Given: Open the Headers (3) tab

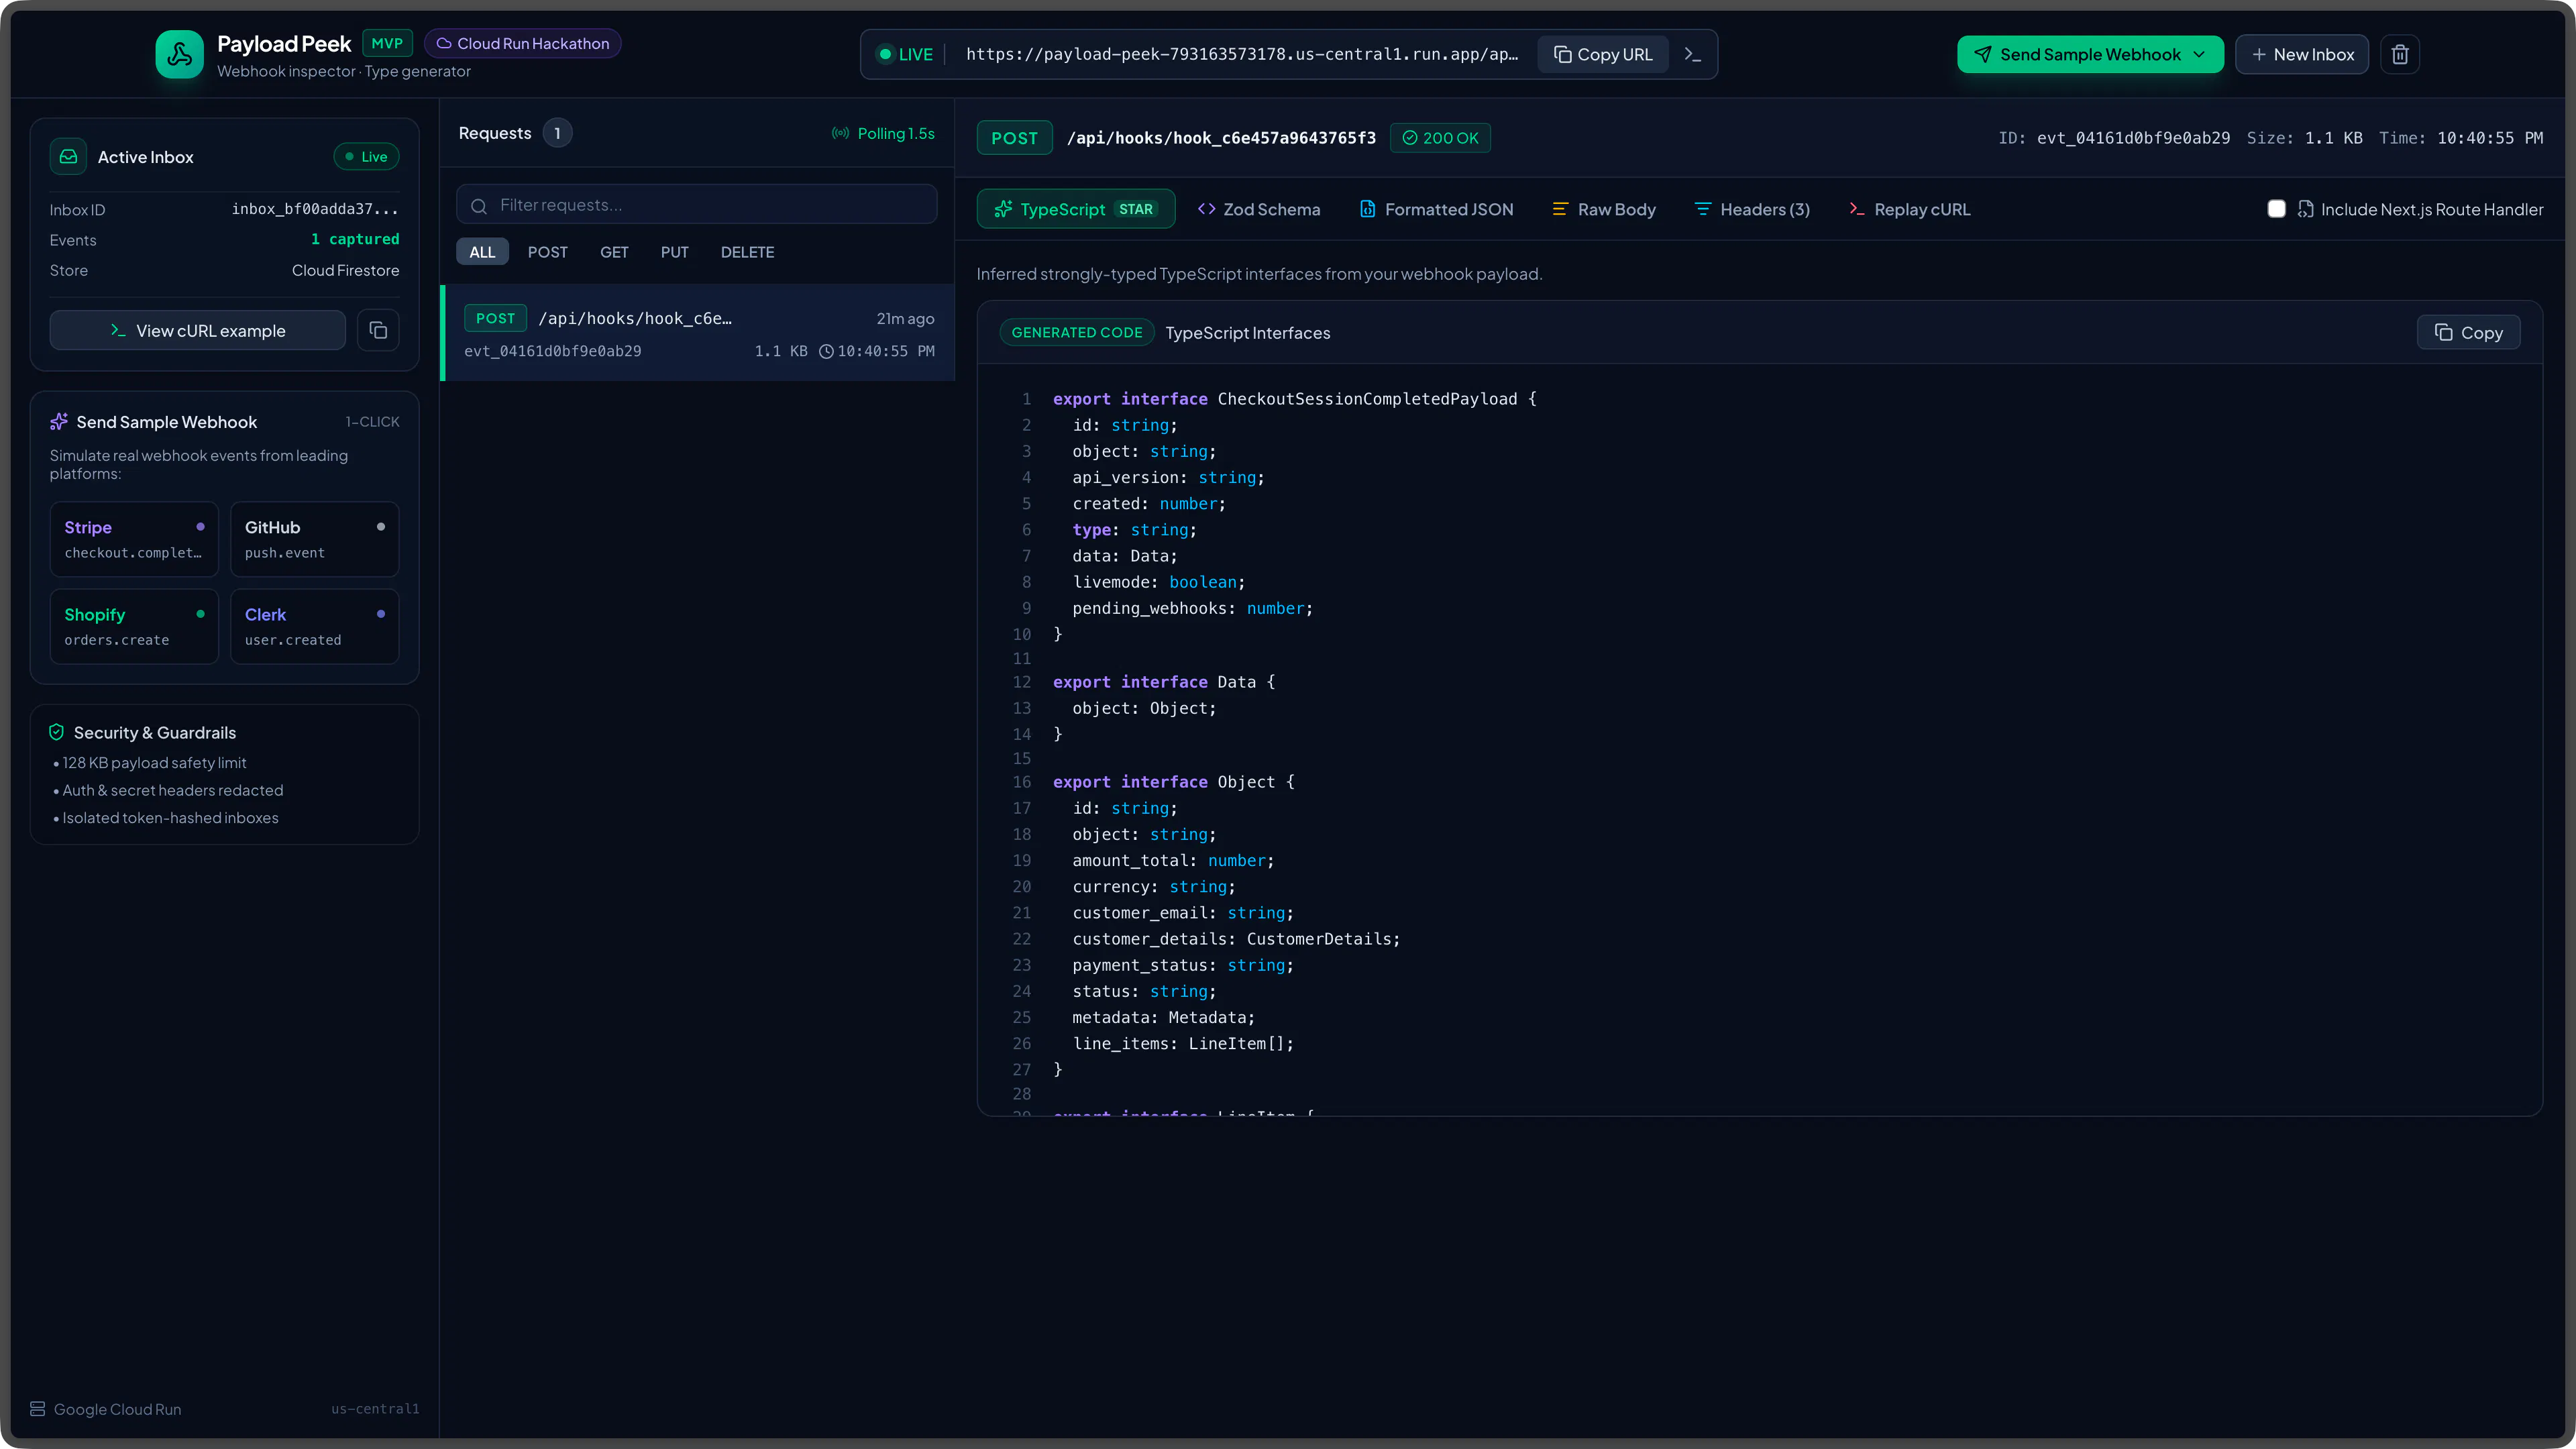Looking at the screenshot, I should (x=1752, y=209).
